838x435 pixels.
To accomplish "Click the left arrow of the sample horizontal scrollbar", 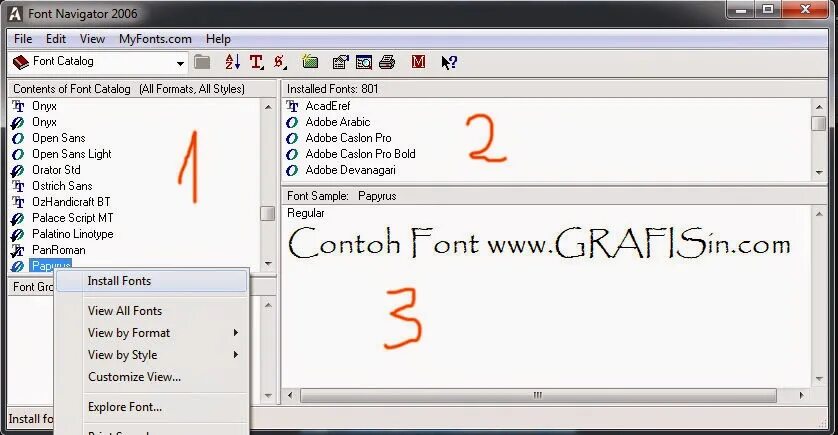I will click(290, 395).
